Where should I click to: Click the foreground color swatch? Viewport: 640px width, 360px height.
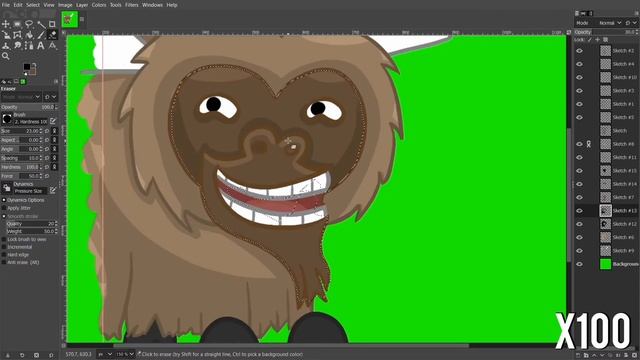27,67
